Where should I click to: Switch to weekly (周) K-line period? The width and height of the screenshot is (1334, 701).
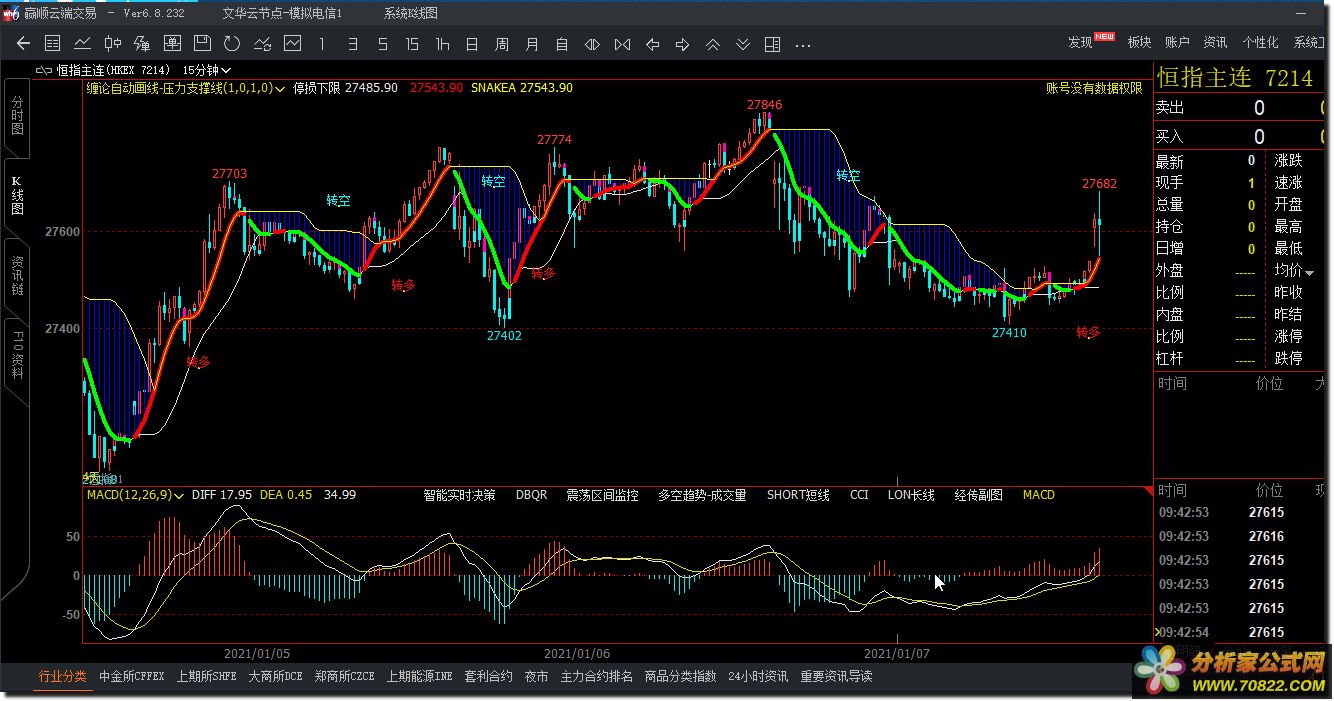(x=502, y=44)
